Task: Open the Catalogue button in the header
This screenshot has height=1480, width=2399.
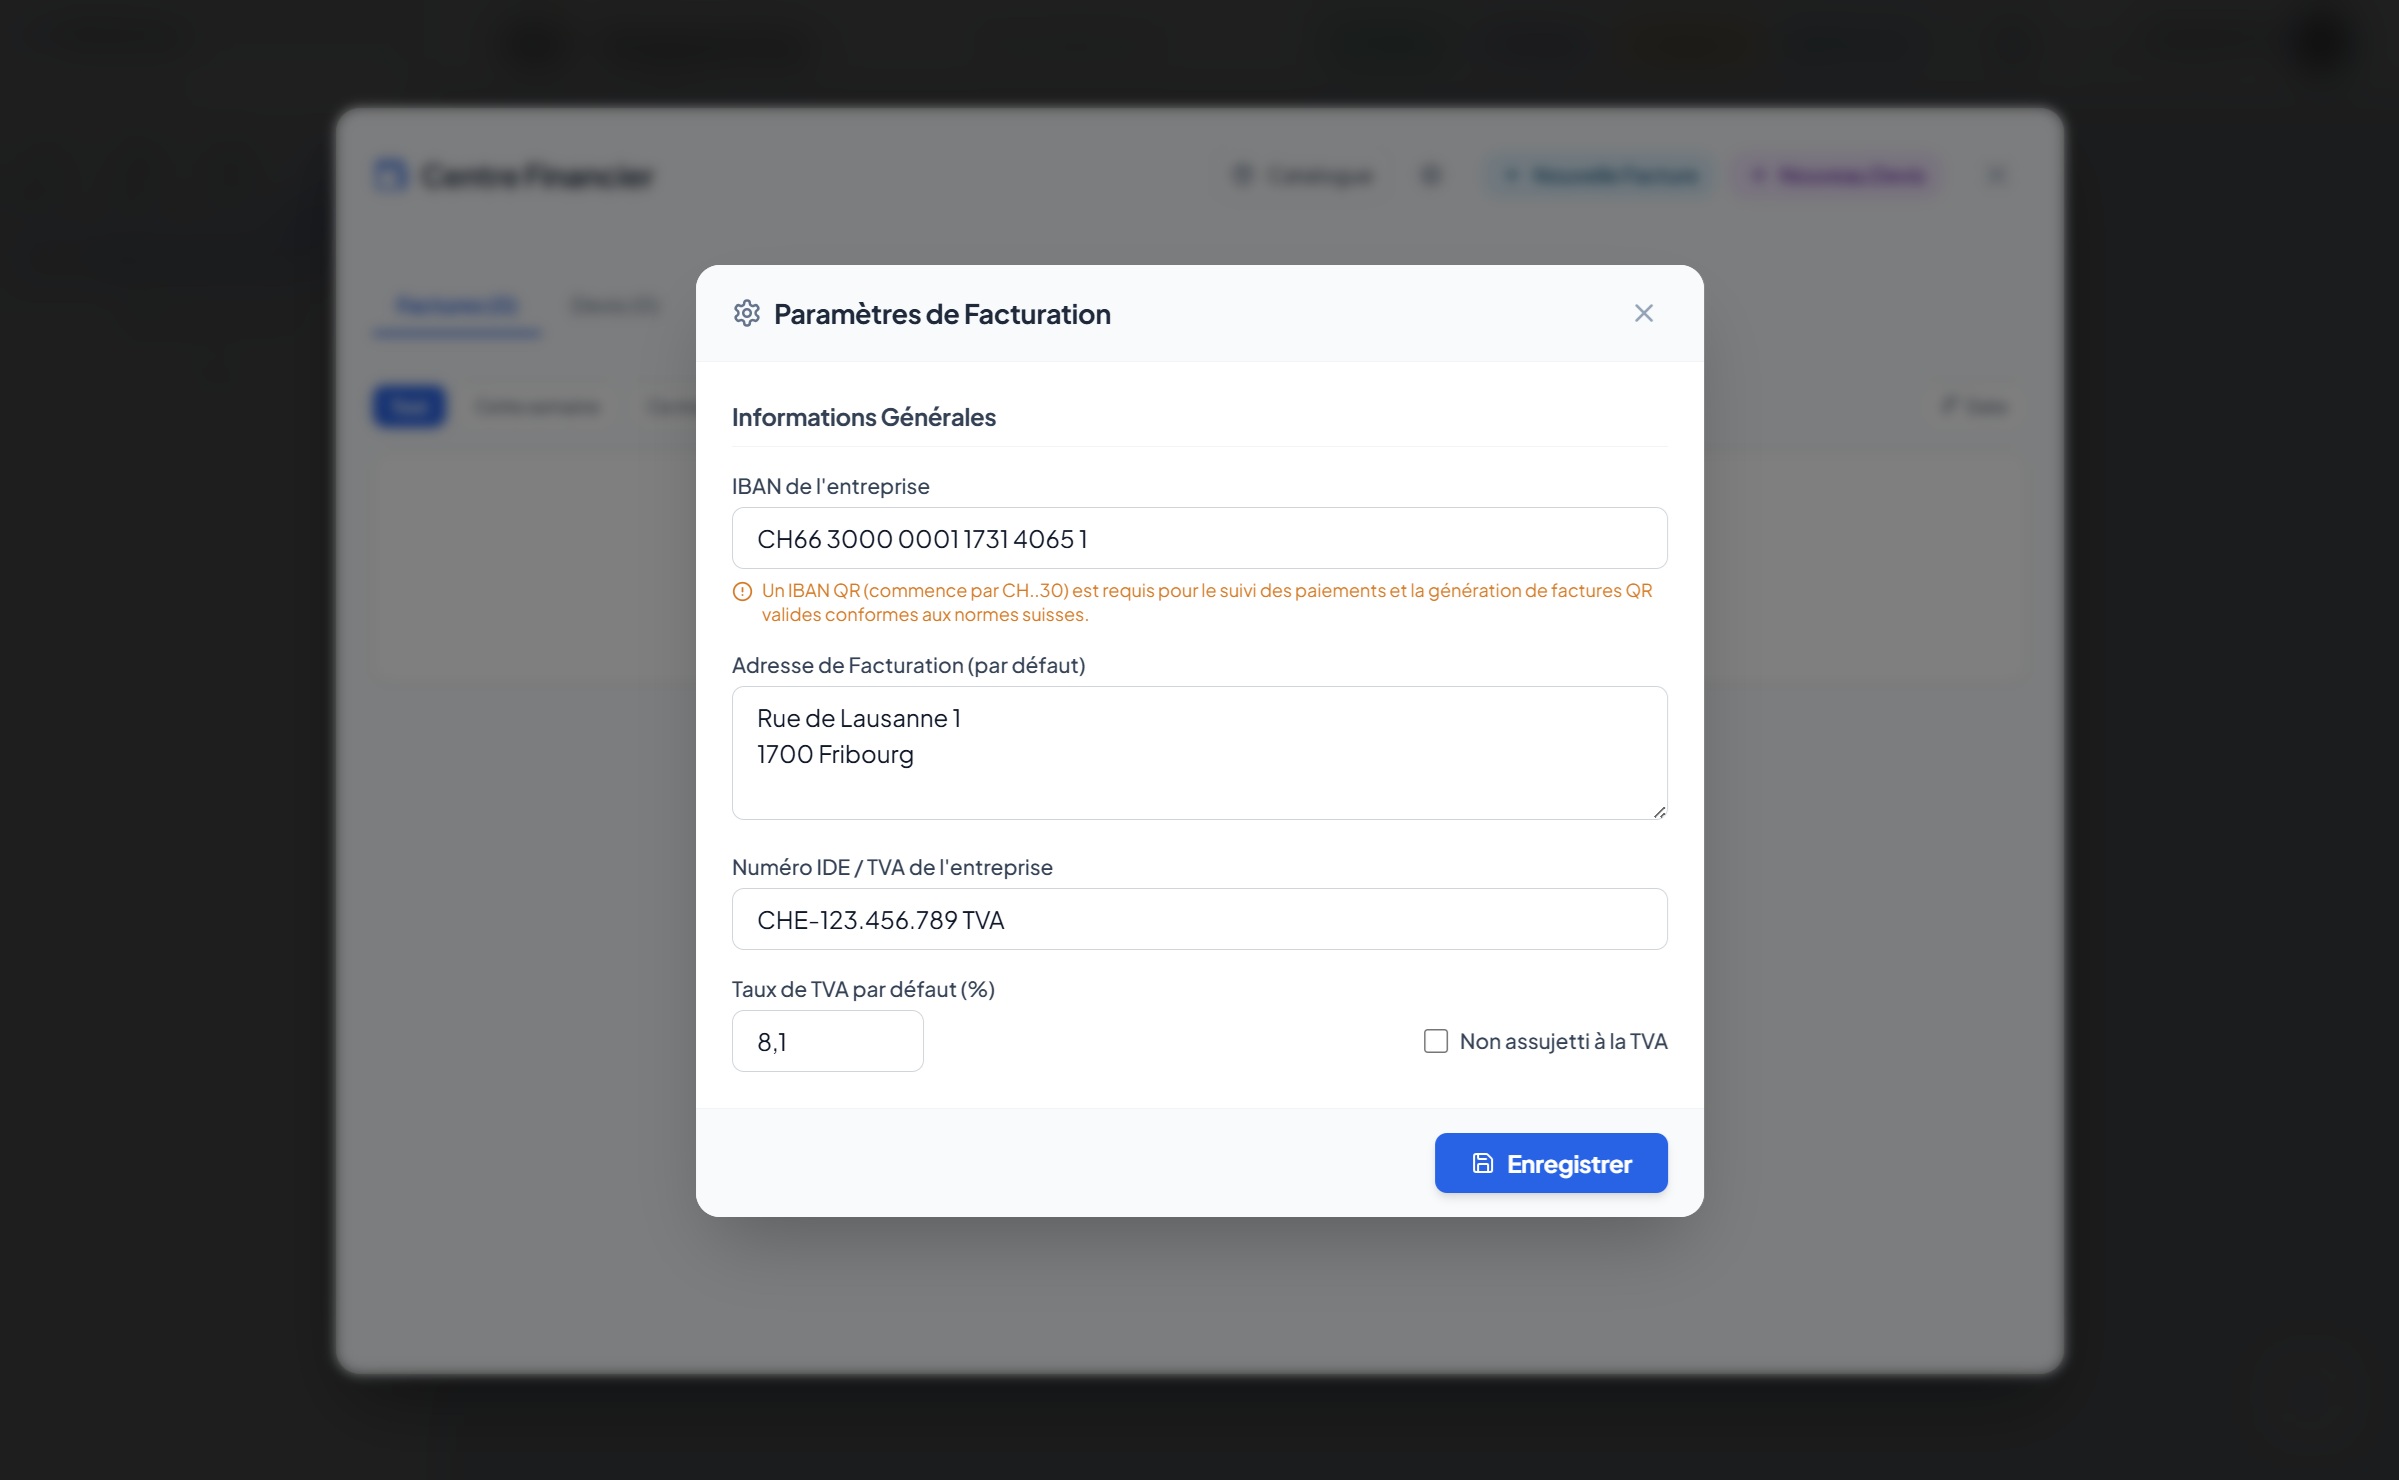Action: click(1303, 176)
